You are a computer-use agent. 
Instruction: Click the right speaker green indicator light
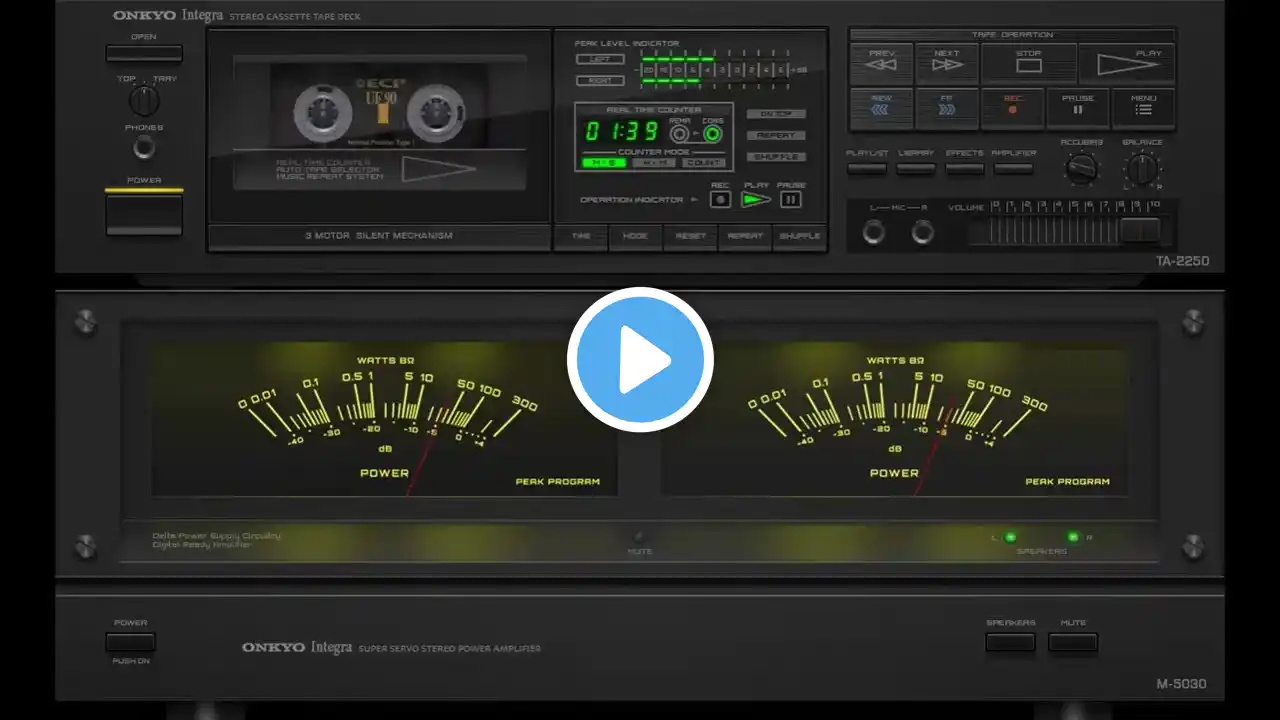tap(1073, 537)
